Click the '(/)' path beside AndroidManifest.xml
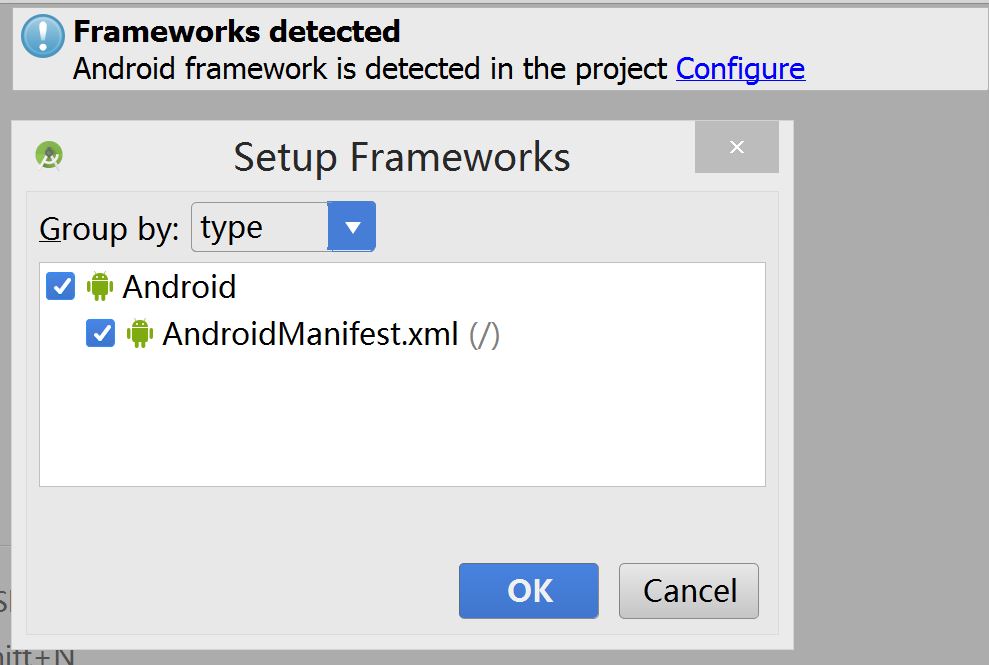Screen dimensions: 989x665 (x=485, y=333)
